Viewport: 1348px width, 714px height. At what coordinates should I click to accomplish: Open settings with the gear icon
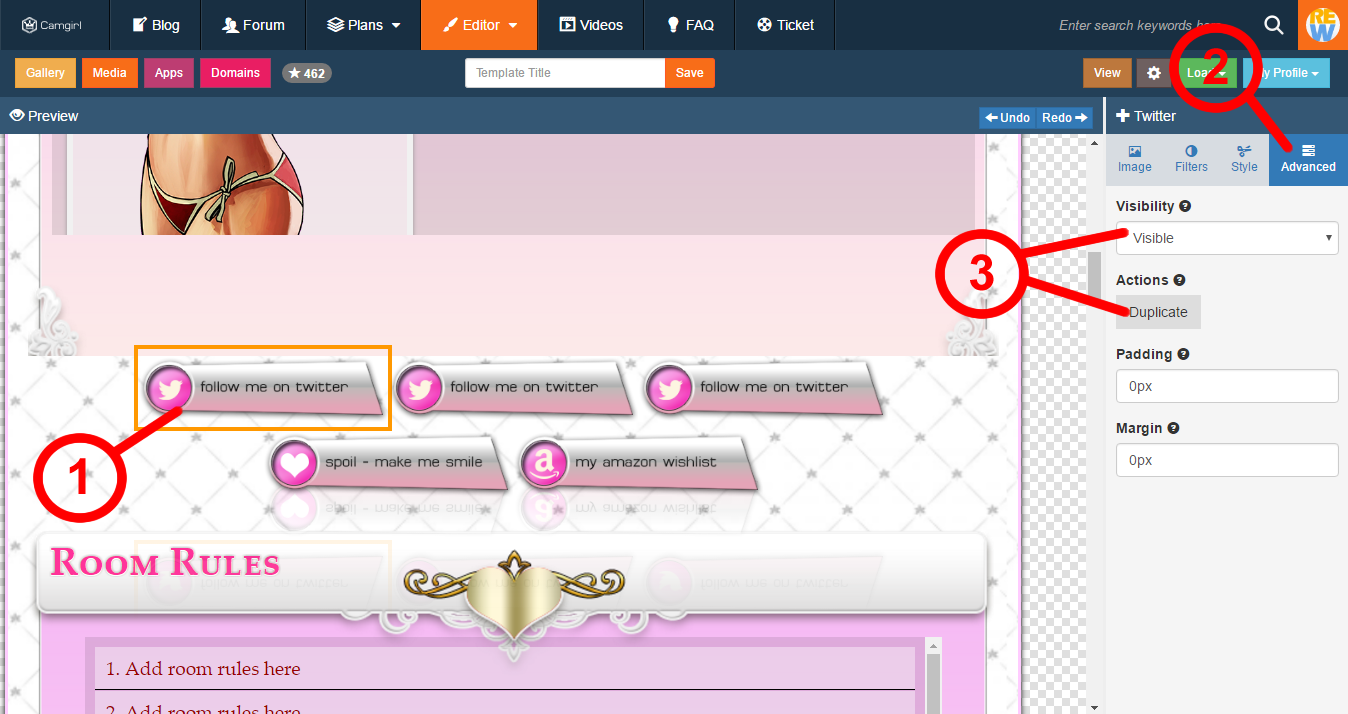[1154, 73]
